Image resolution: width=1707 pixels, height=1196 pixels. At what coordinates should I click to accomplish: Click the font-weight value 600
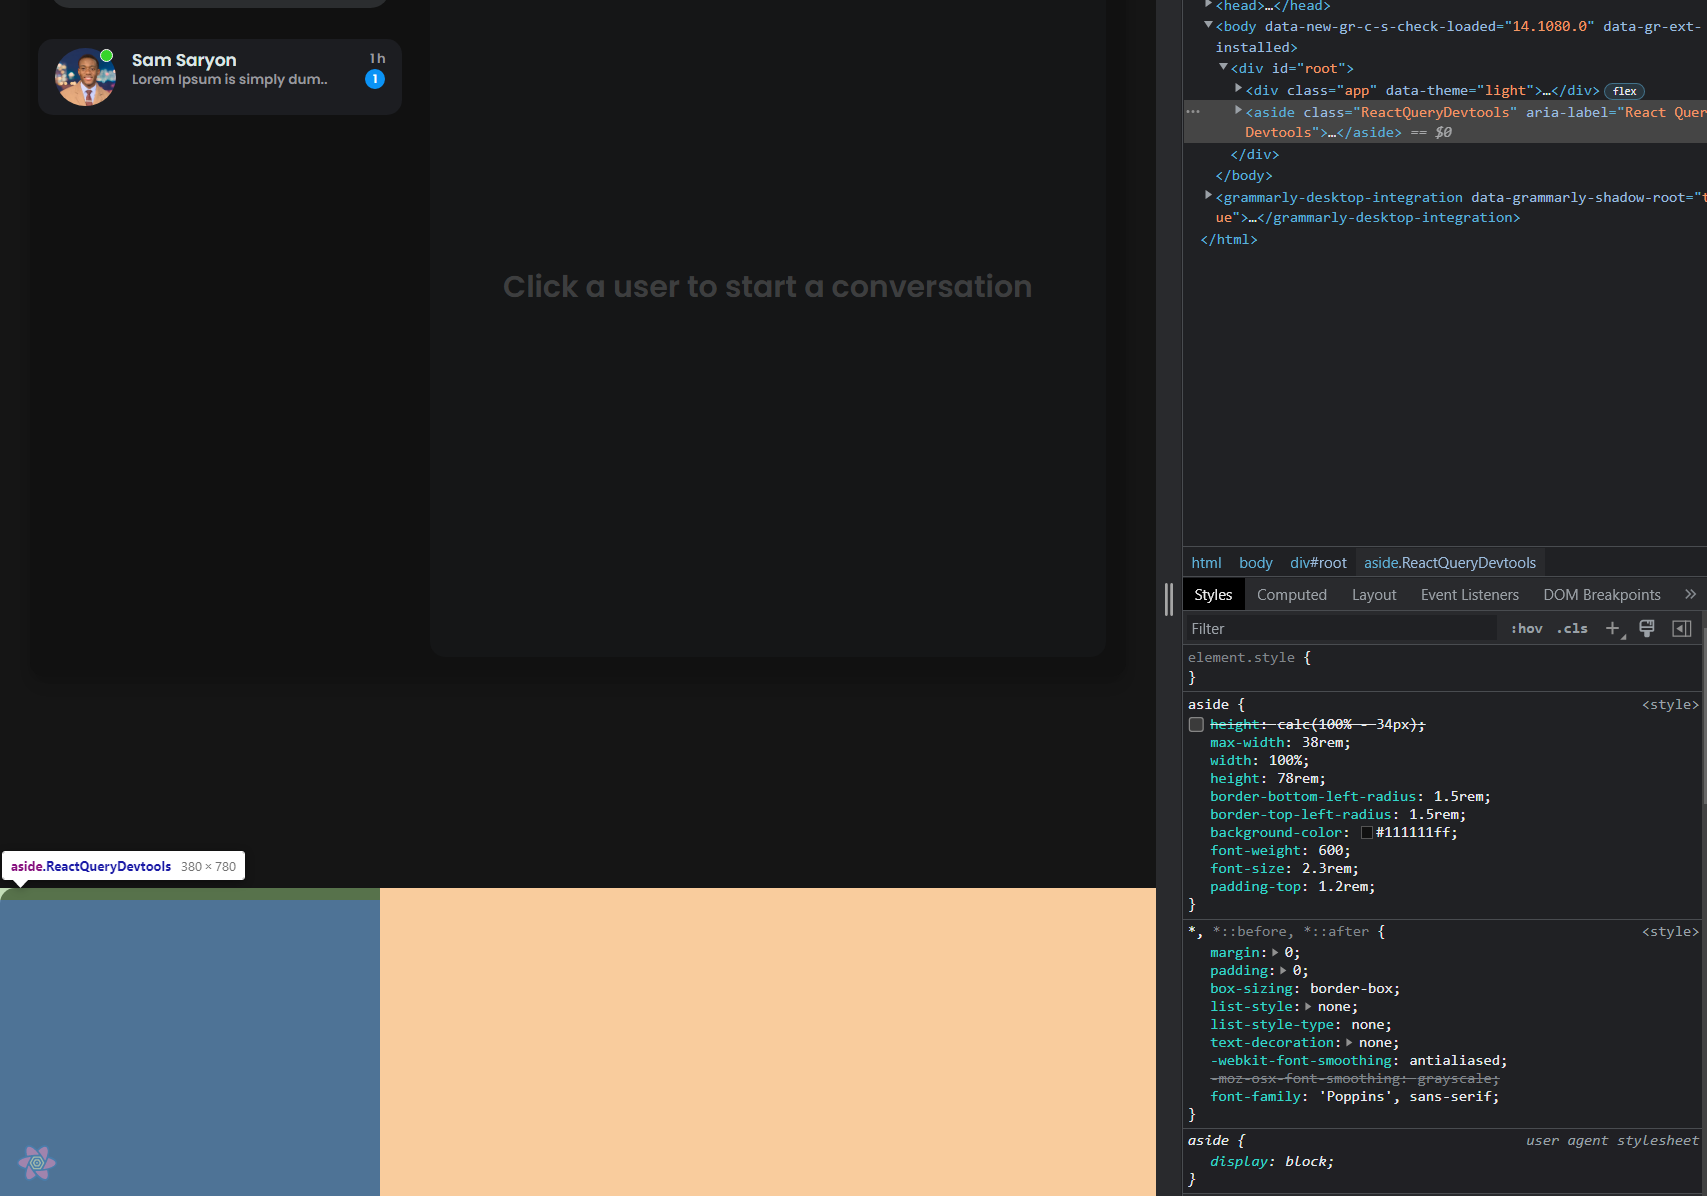1330,850
